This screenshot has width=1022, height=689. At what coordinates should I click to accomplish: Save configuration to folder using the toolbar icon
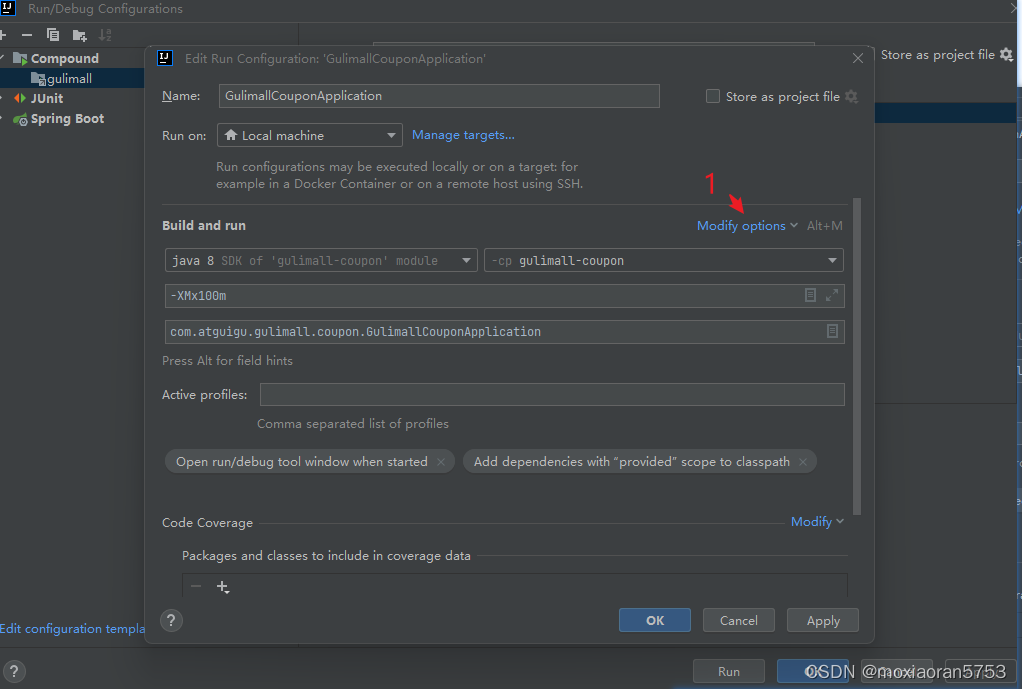[x=80, y=35]
